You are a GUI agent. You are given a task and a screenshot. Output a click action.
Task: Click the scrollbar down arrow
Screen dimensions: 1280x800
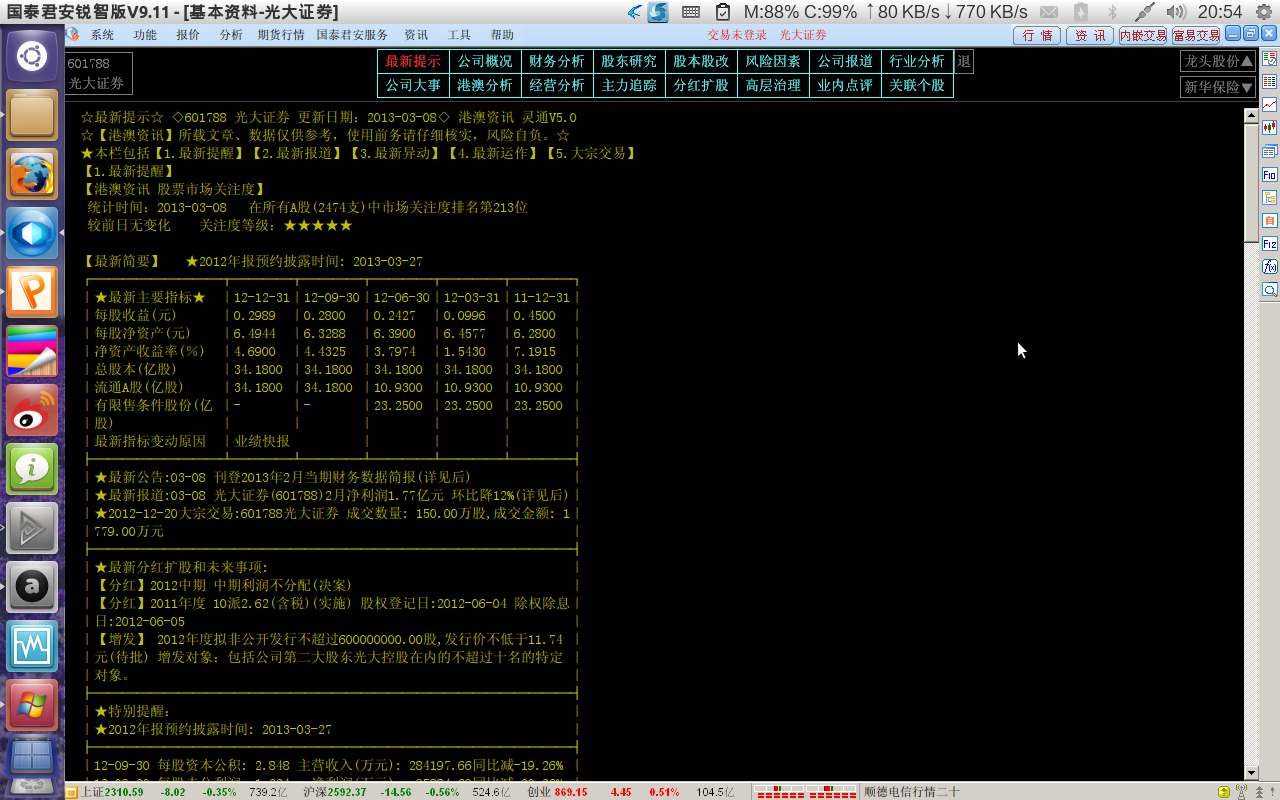[1251, 773]
